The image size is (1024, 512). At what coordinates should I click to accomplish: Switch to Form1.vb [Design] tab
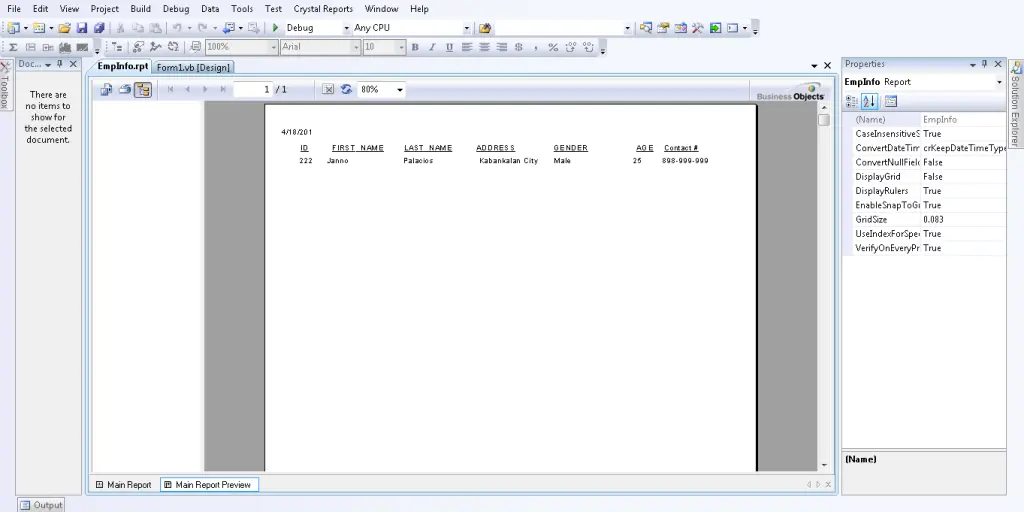click(194, 67)
